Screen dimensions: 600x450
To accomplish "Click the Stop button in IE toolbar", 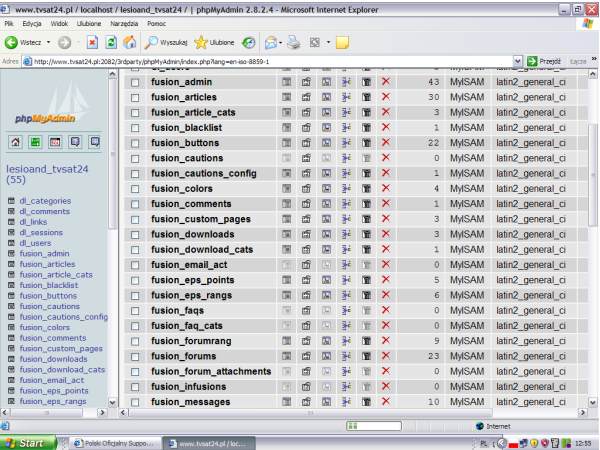I will (92, 42).
